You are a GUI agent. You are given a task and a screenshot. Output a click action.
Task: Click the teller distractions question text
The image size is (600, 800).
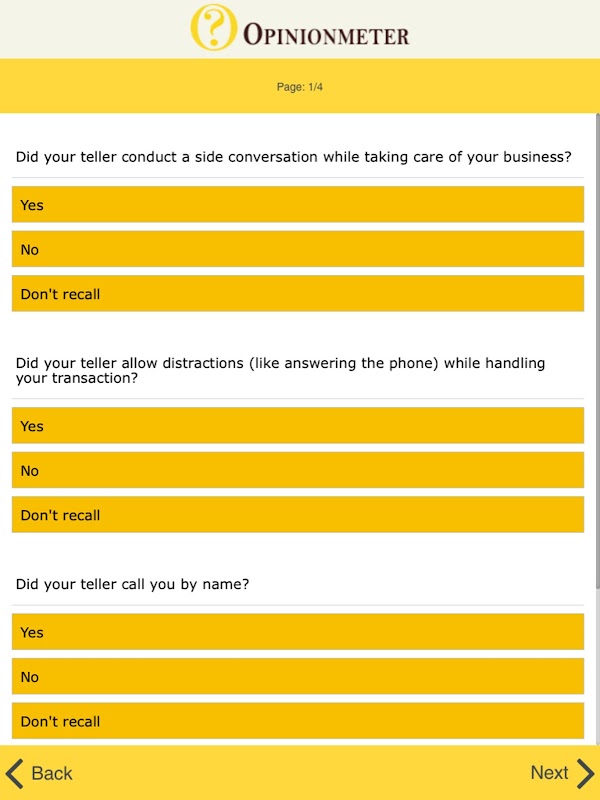tap(280, 371)
